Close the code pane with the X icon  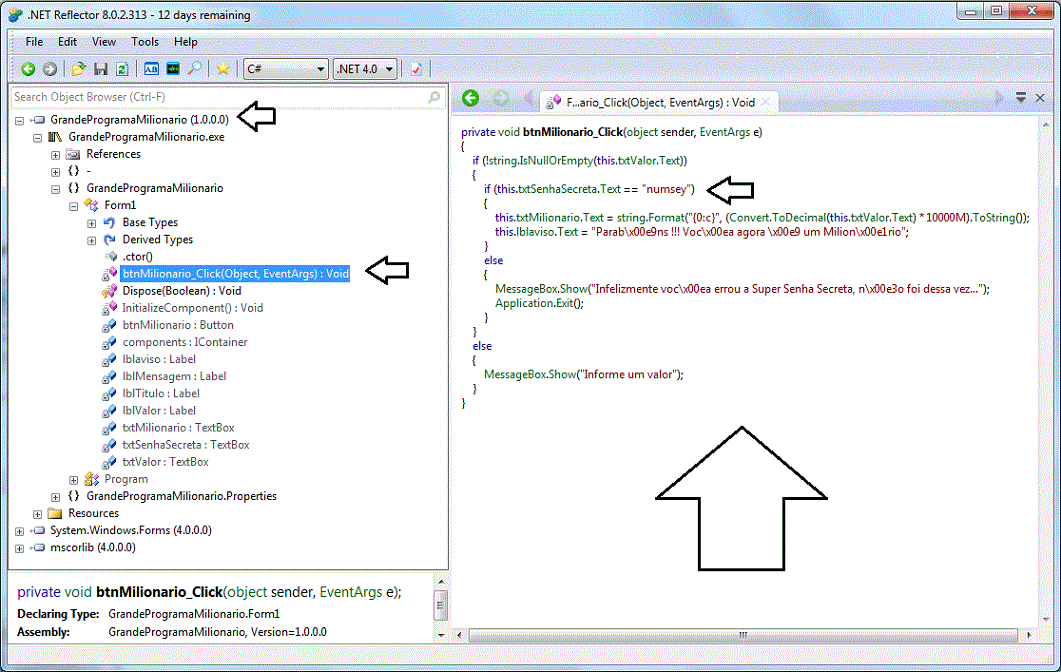[1040, 98]
